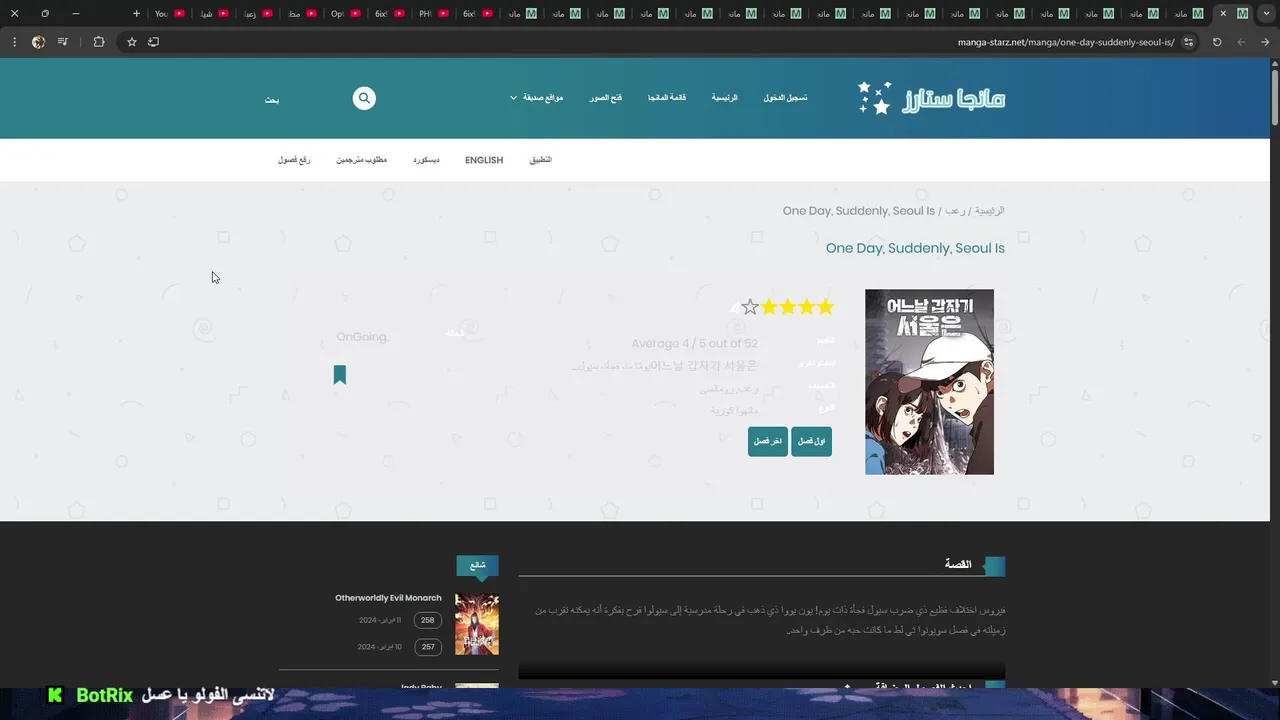
Task: Open فتح الصور menu item
Action: pos(606,98)
